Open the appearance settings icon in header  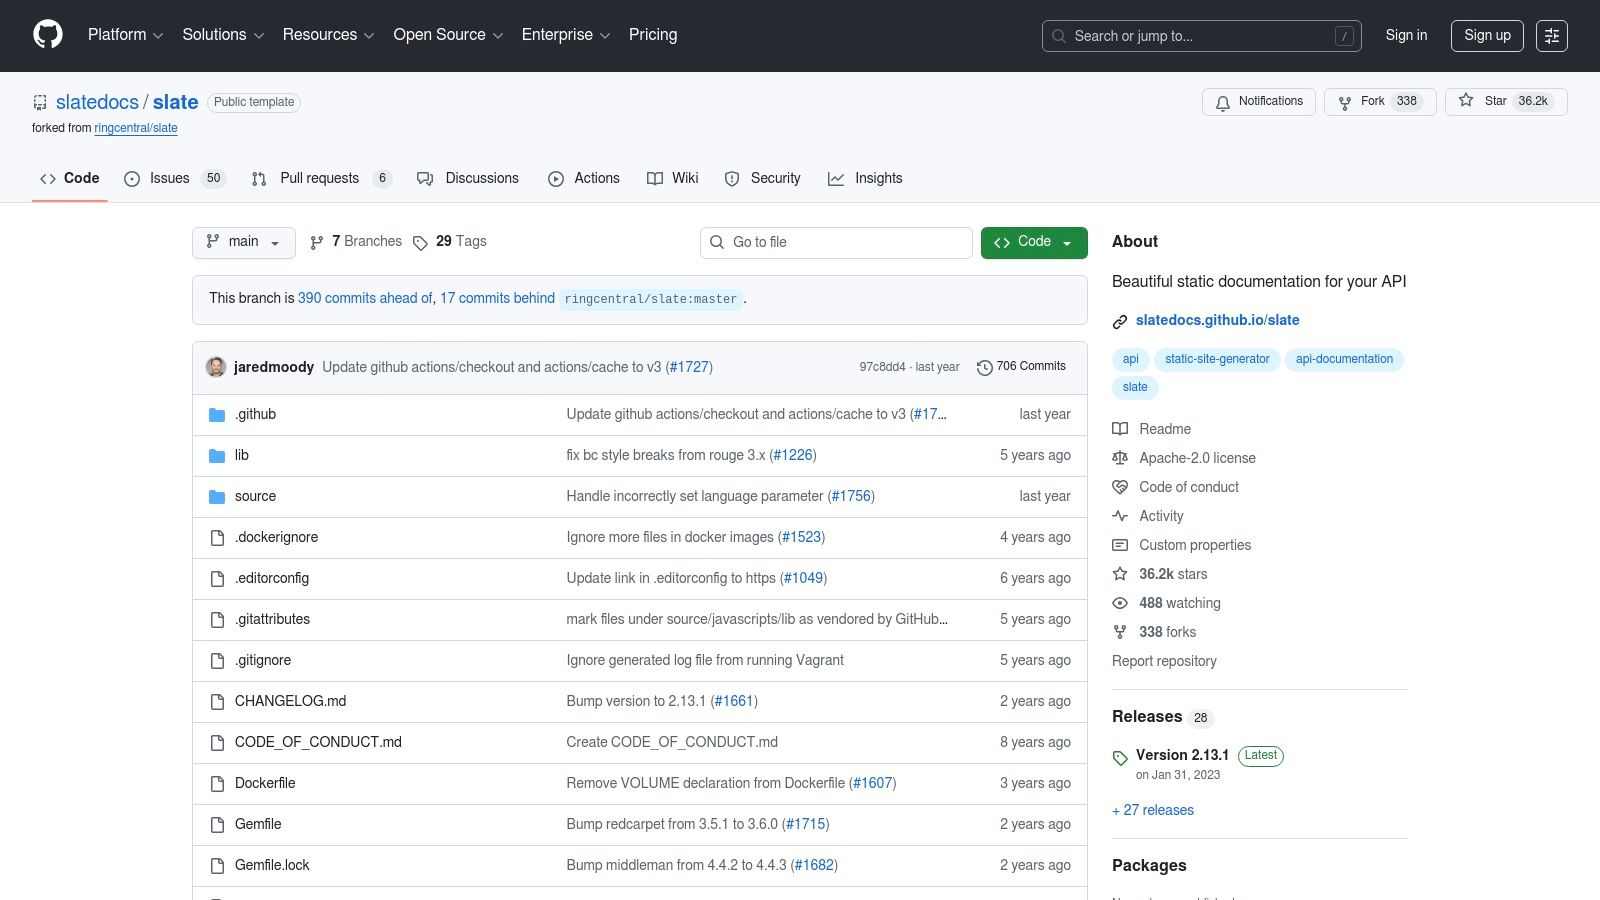tap(1551, 36)
